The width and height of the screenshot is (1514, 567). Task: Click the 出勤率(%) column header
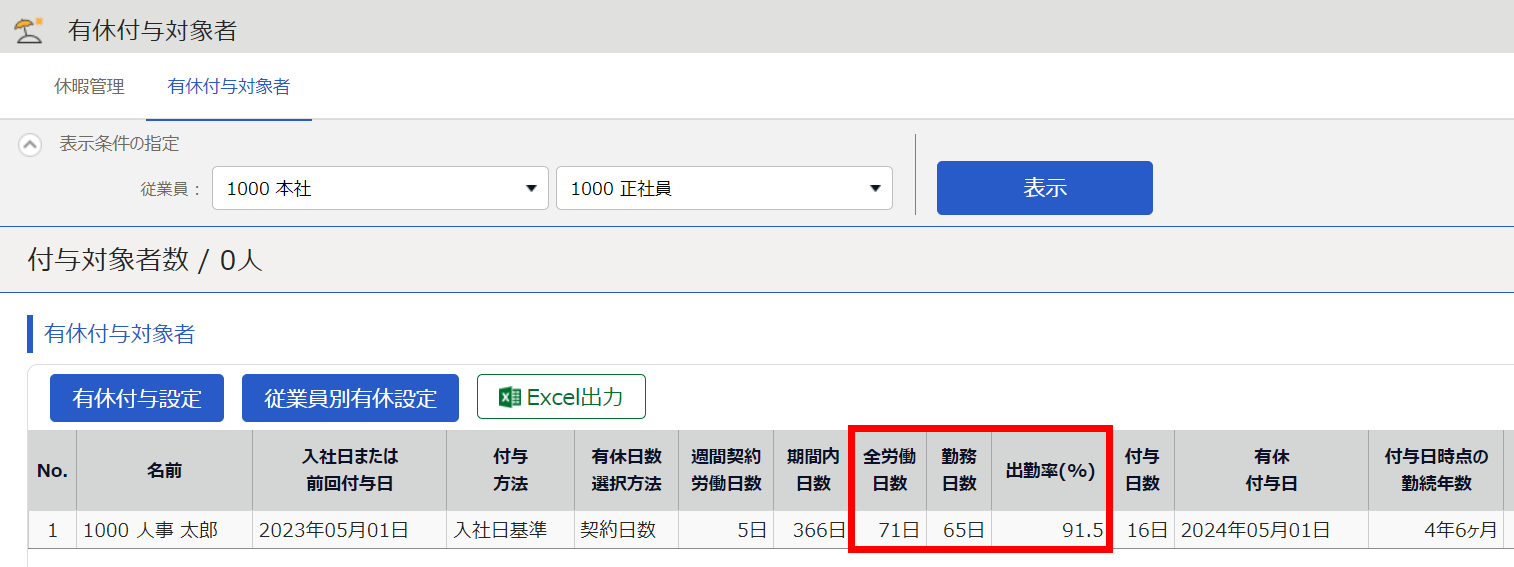pyautogui.click(x=1051, y=470)
